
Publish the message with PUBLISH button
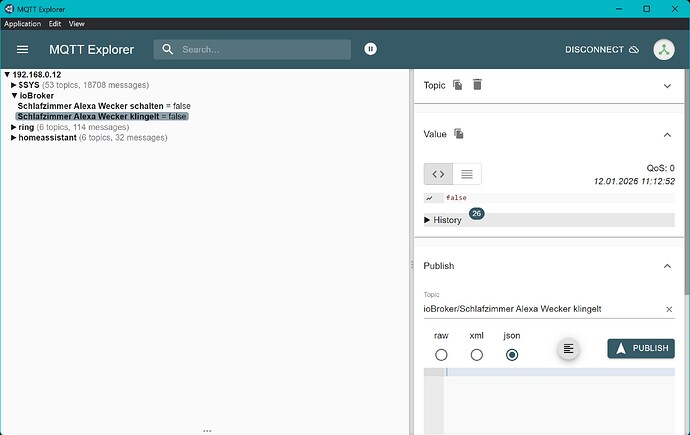pos(641,348)
